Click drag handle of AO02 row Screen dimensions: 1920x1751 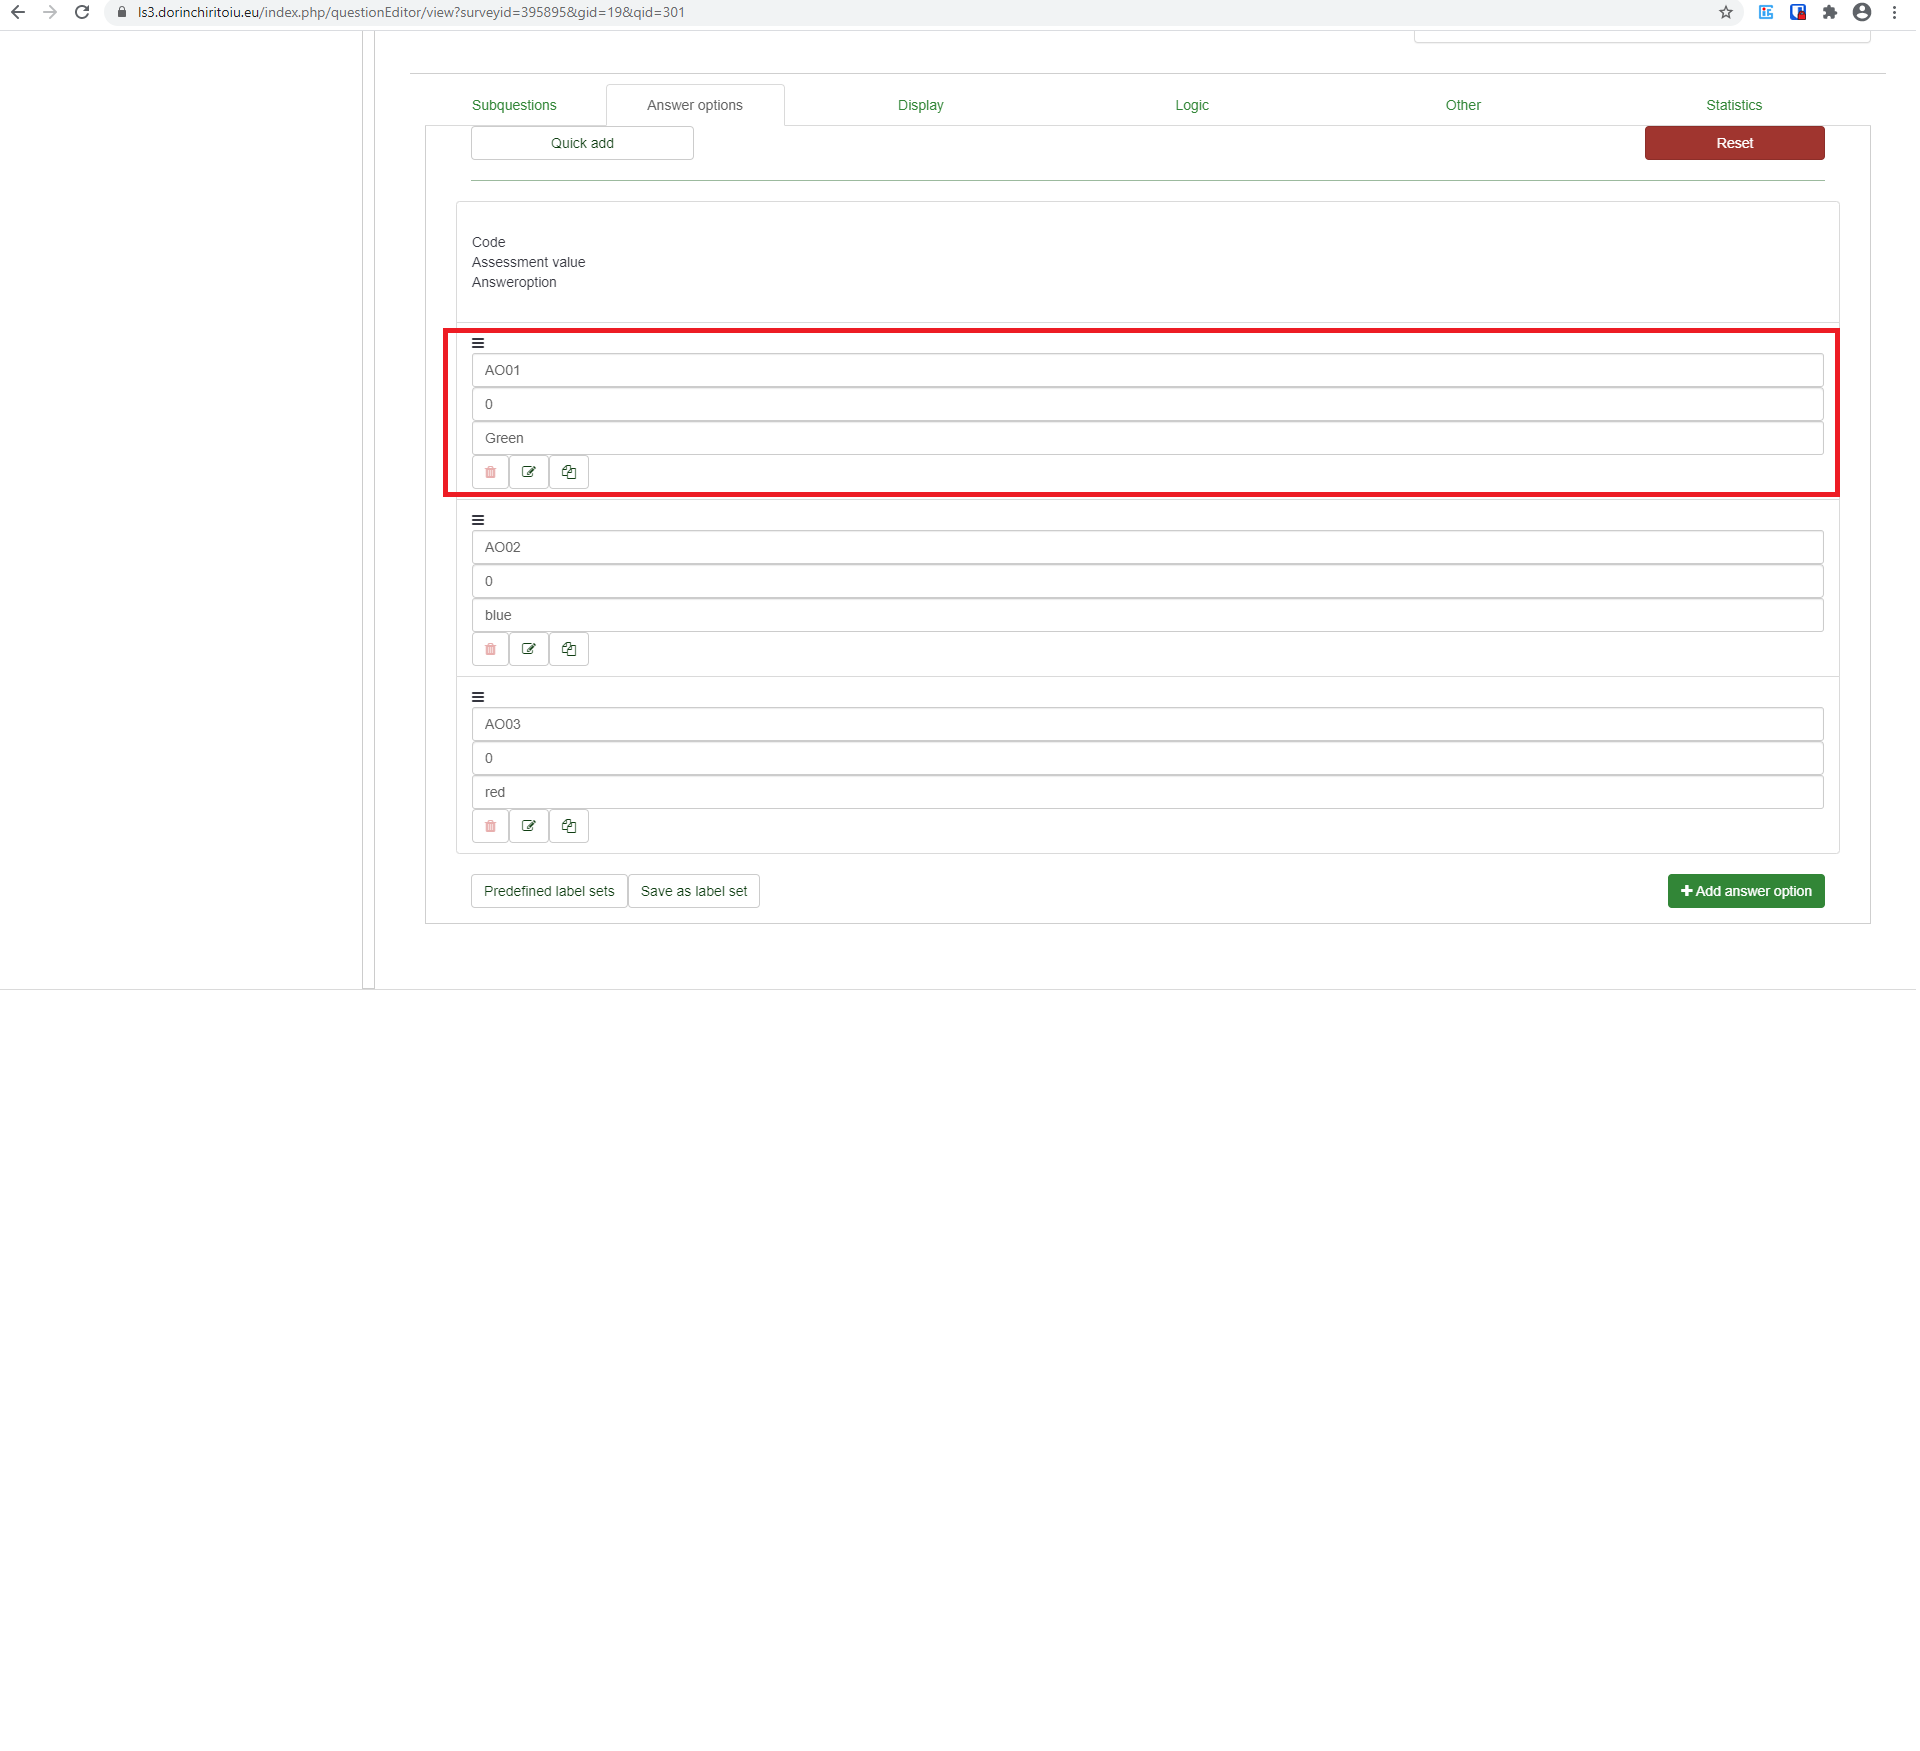tap(478, 520)
